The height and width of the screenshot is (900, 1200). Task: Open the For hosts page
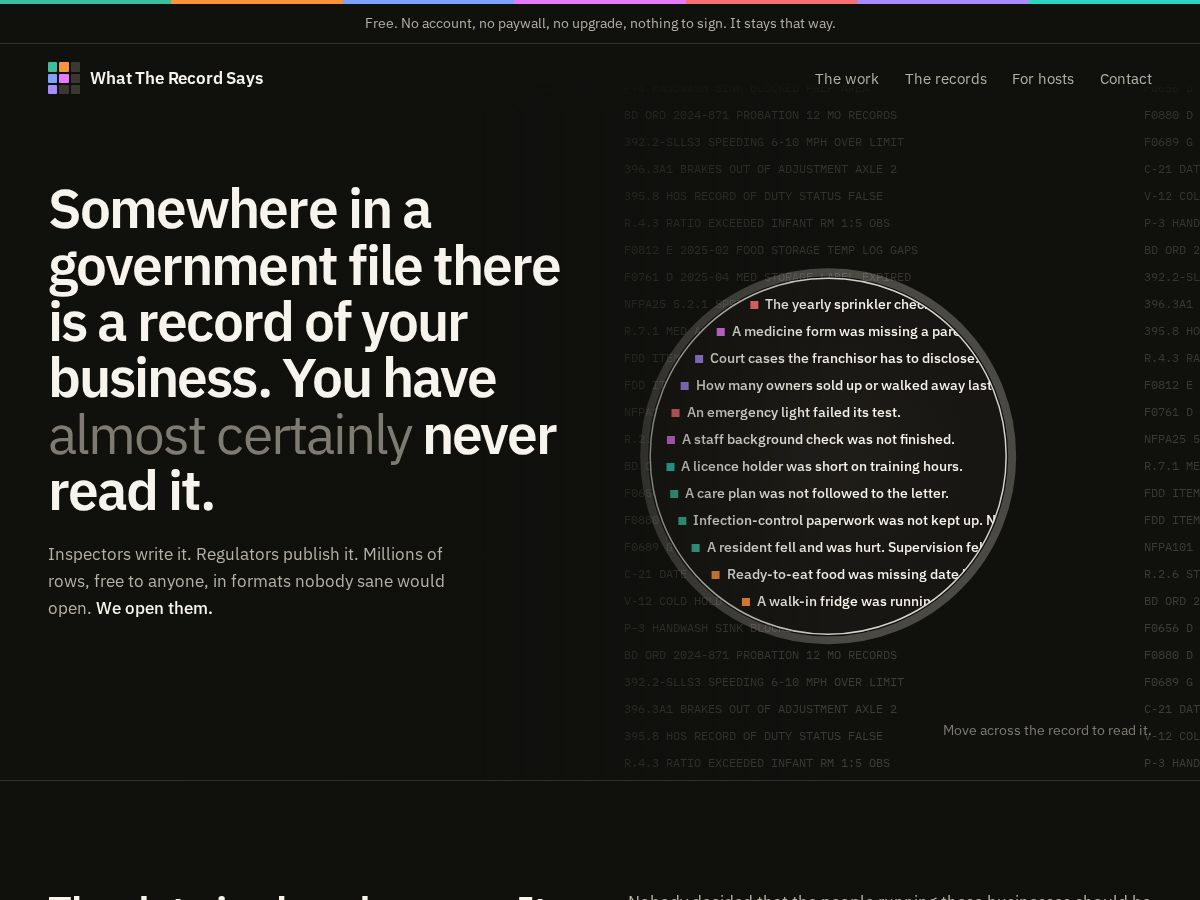coord(1043,79)
